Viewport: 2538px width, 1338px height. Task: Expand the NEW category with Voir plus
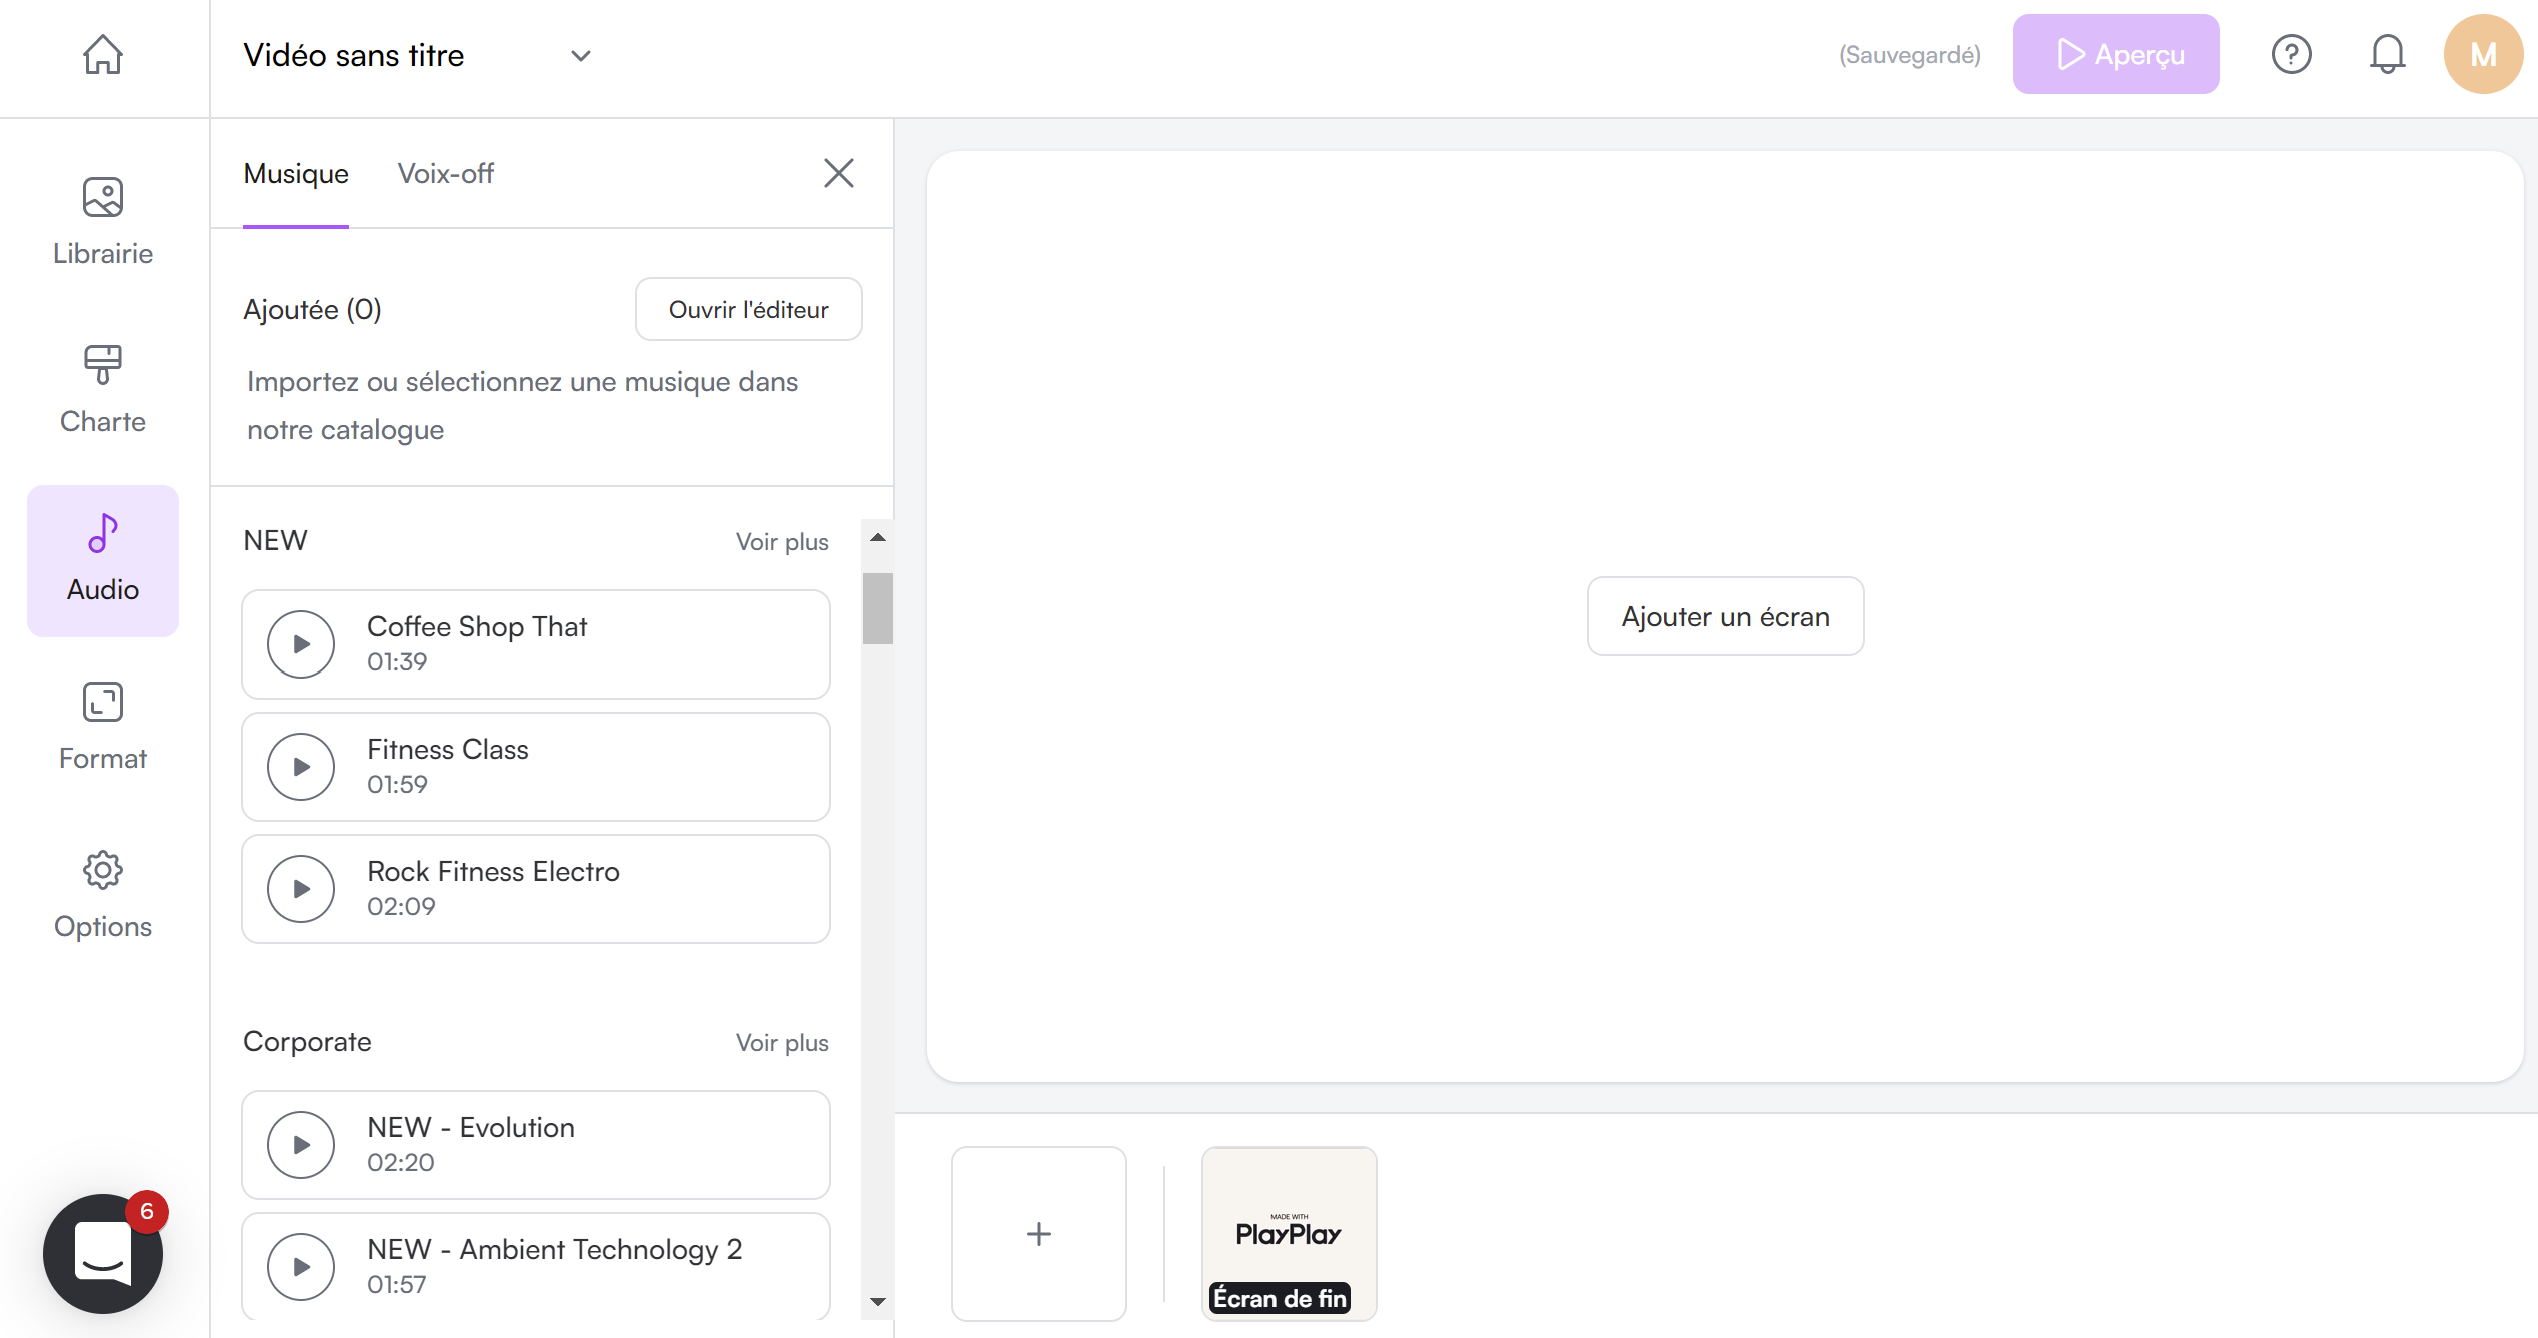(x=782, y=541)
